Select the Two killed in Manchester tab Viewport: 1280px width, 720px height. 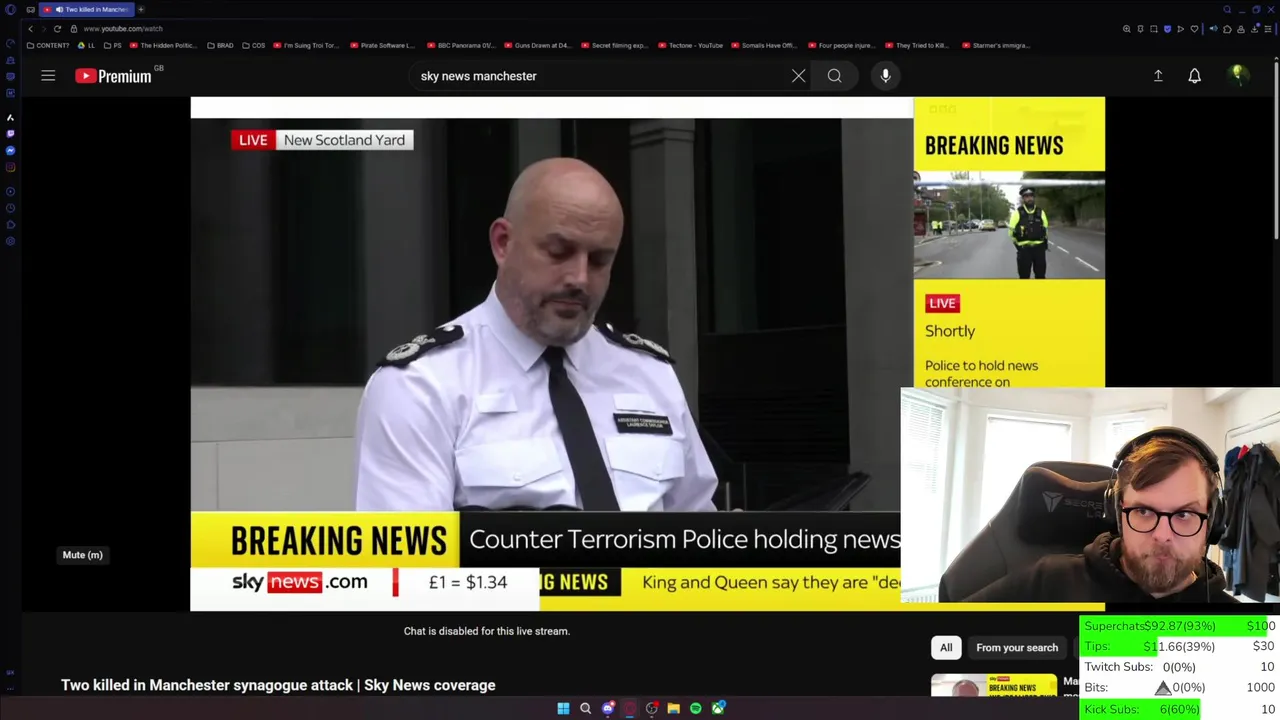[x=88, y=9]
